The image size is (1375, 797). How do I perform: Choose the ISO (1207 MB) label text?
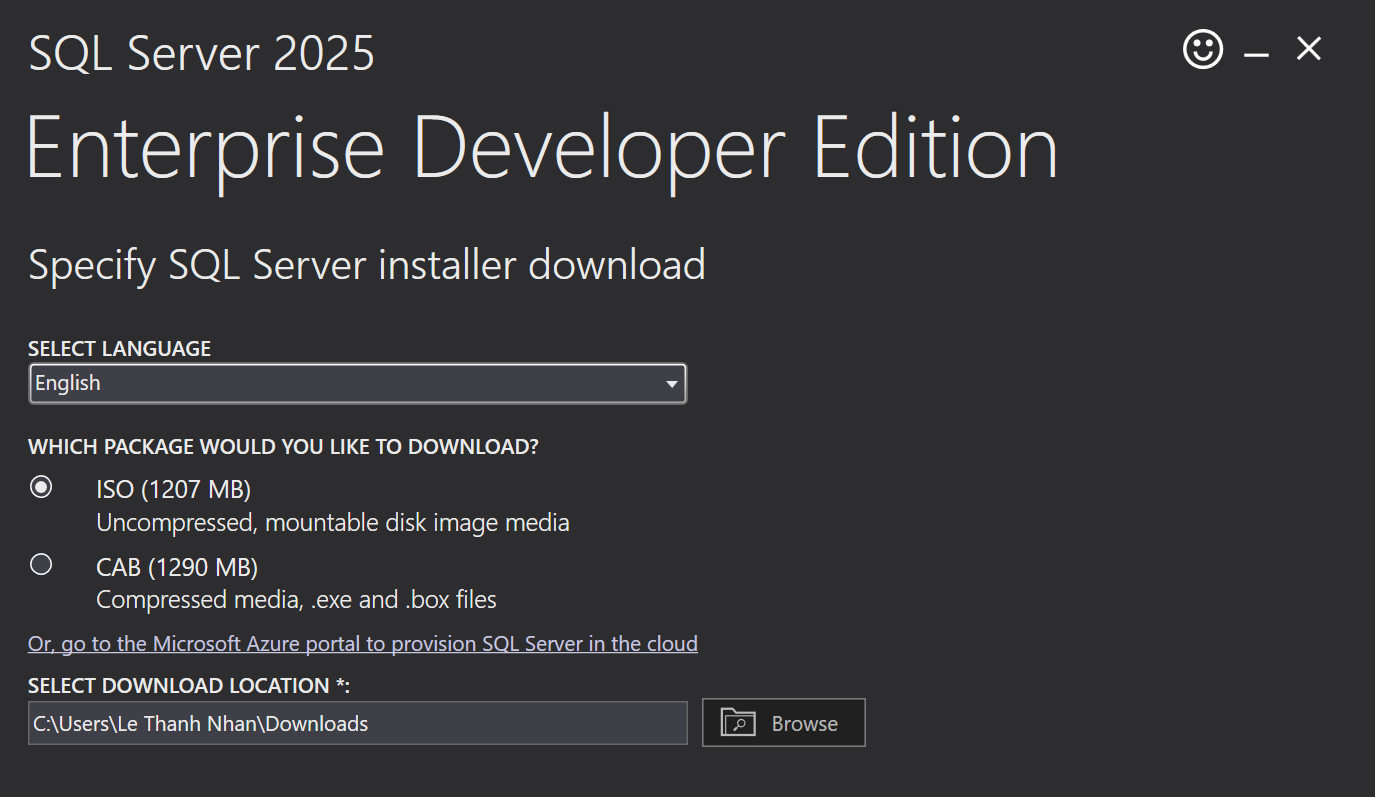173,489
